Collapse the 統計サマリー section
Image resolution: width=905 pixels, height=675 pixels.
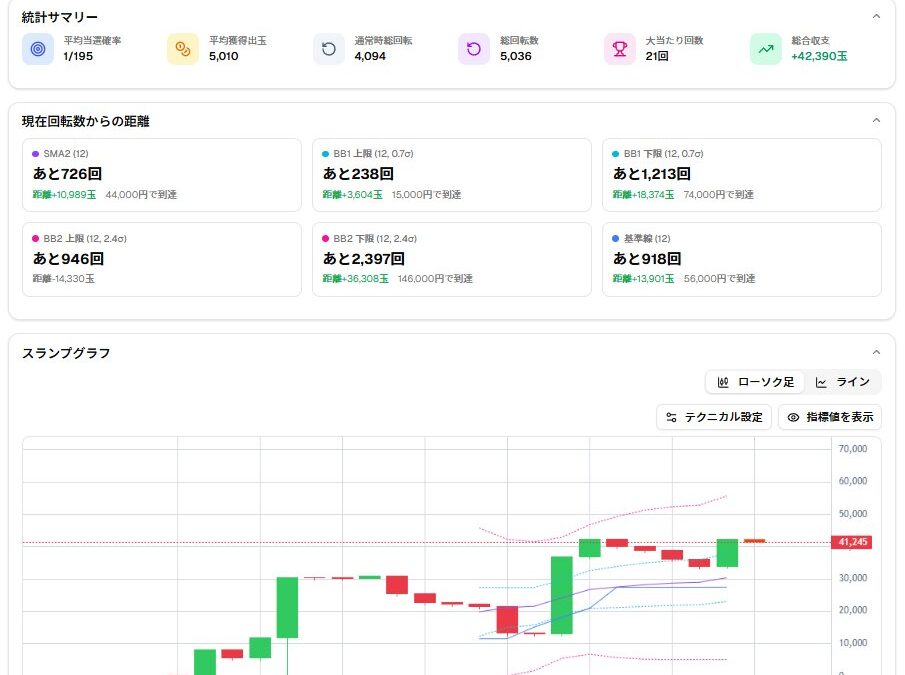click(876, 16)
